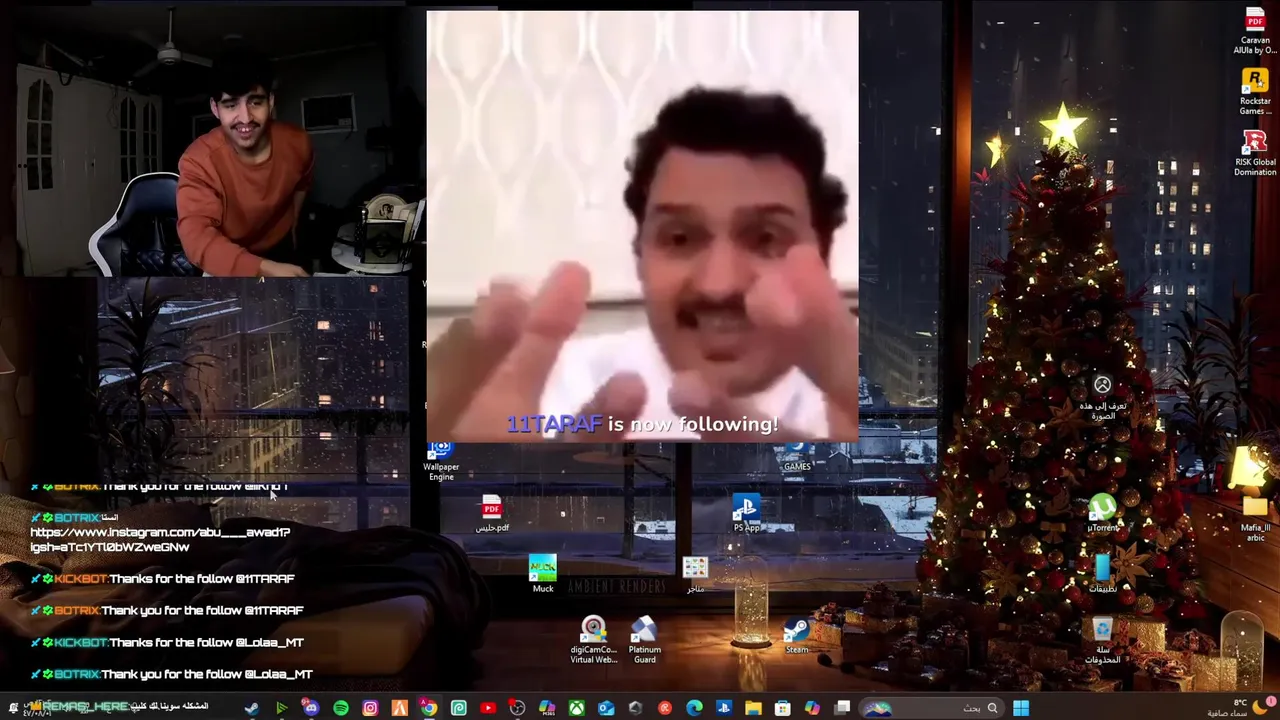Launch the Muck game shortcut
1280x720 pixels.
click(x=542, y=574)
